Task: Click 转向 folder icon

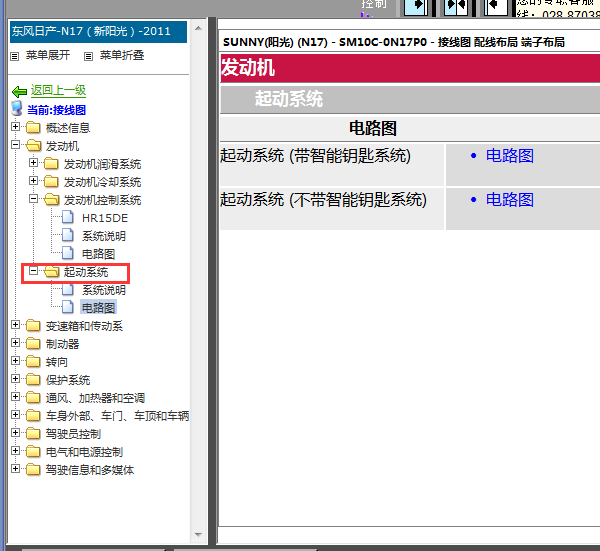Action: click(x=33, y=361)
